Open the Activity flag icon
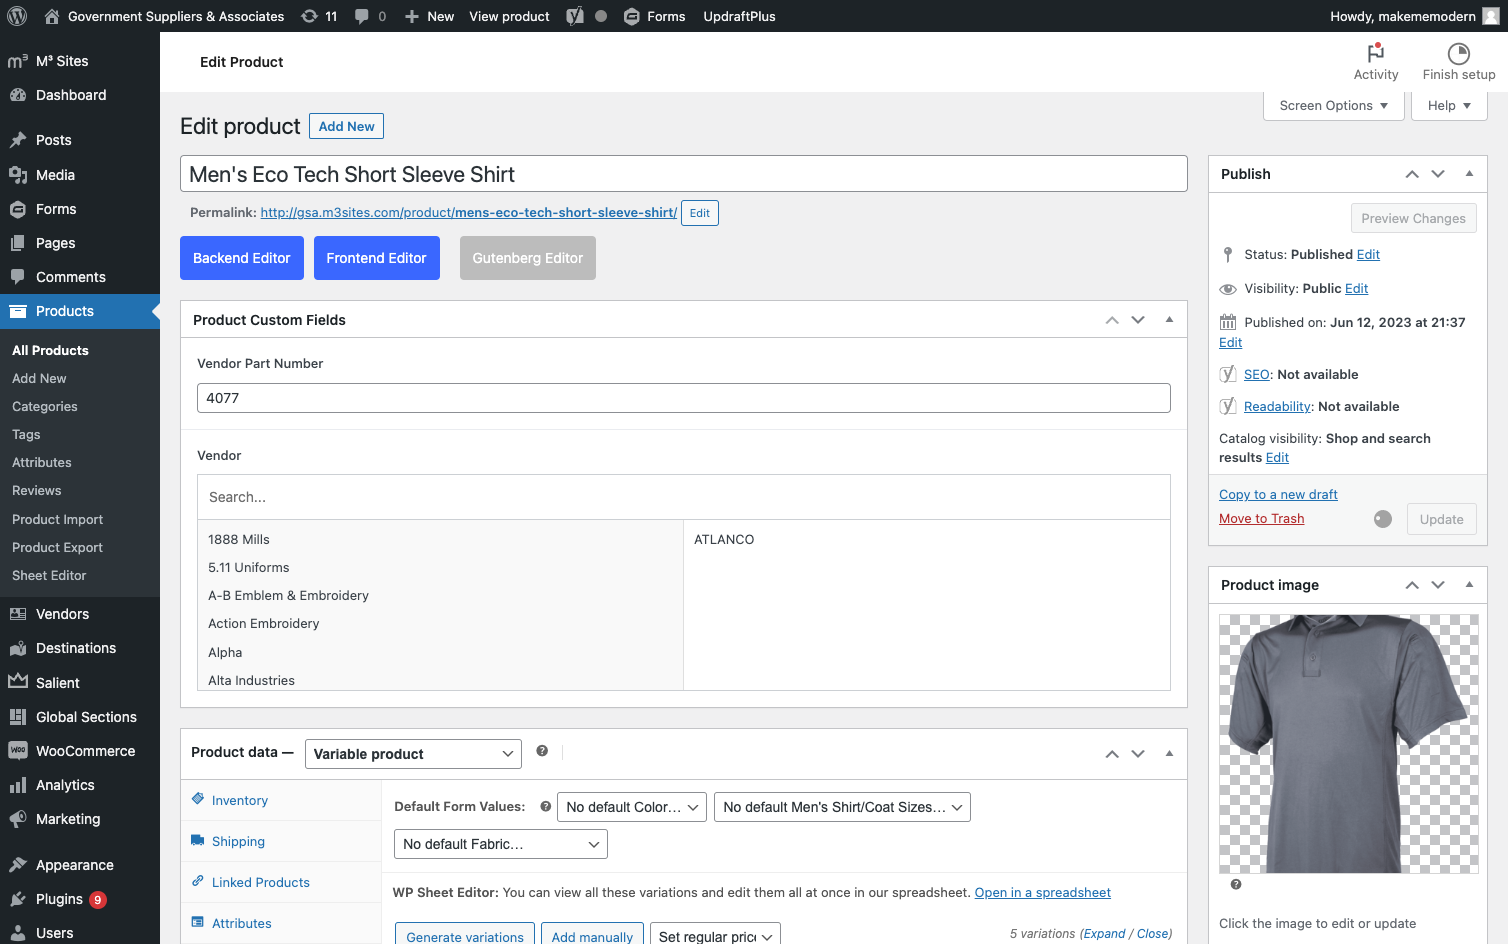 pyautogui.click(x=1376, y=53)
